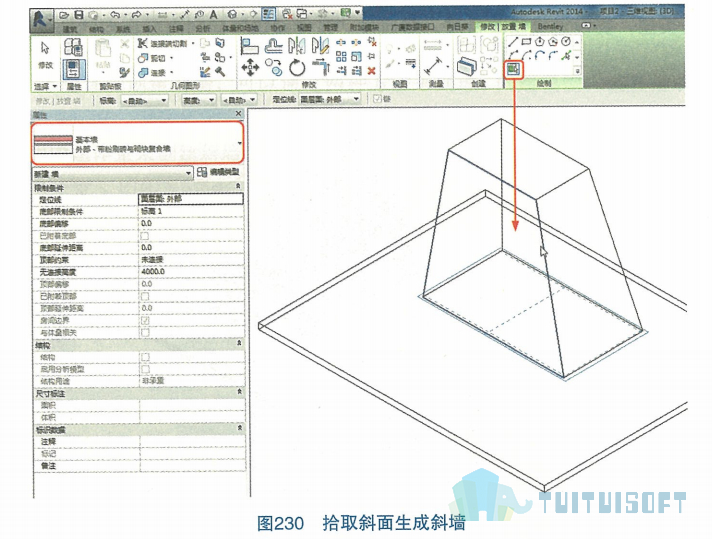Select the Pick Lines draw tool
Screen dimensions: 712x539
[x=566, y=56]
